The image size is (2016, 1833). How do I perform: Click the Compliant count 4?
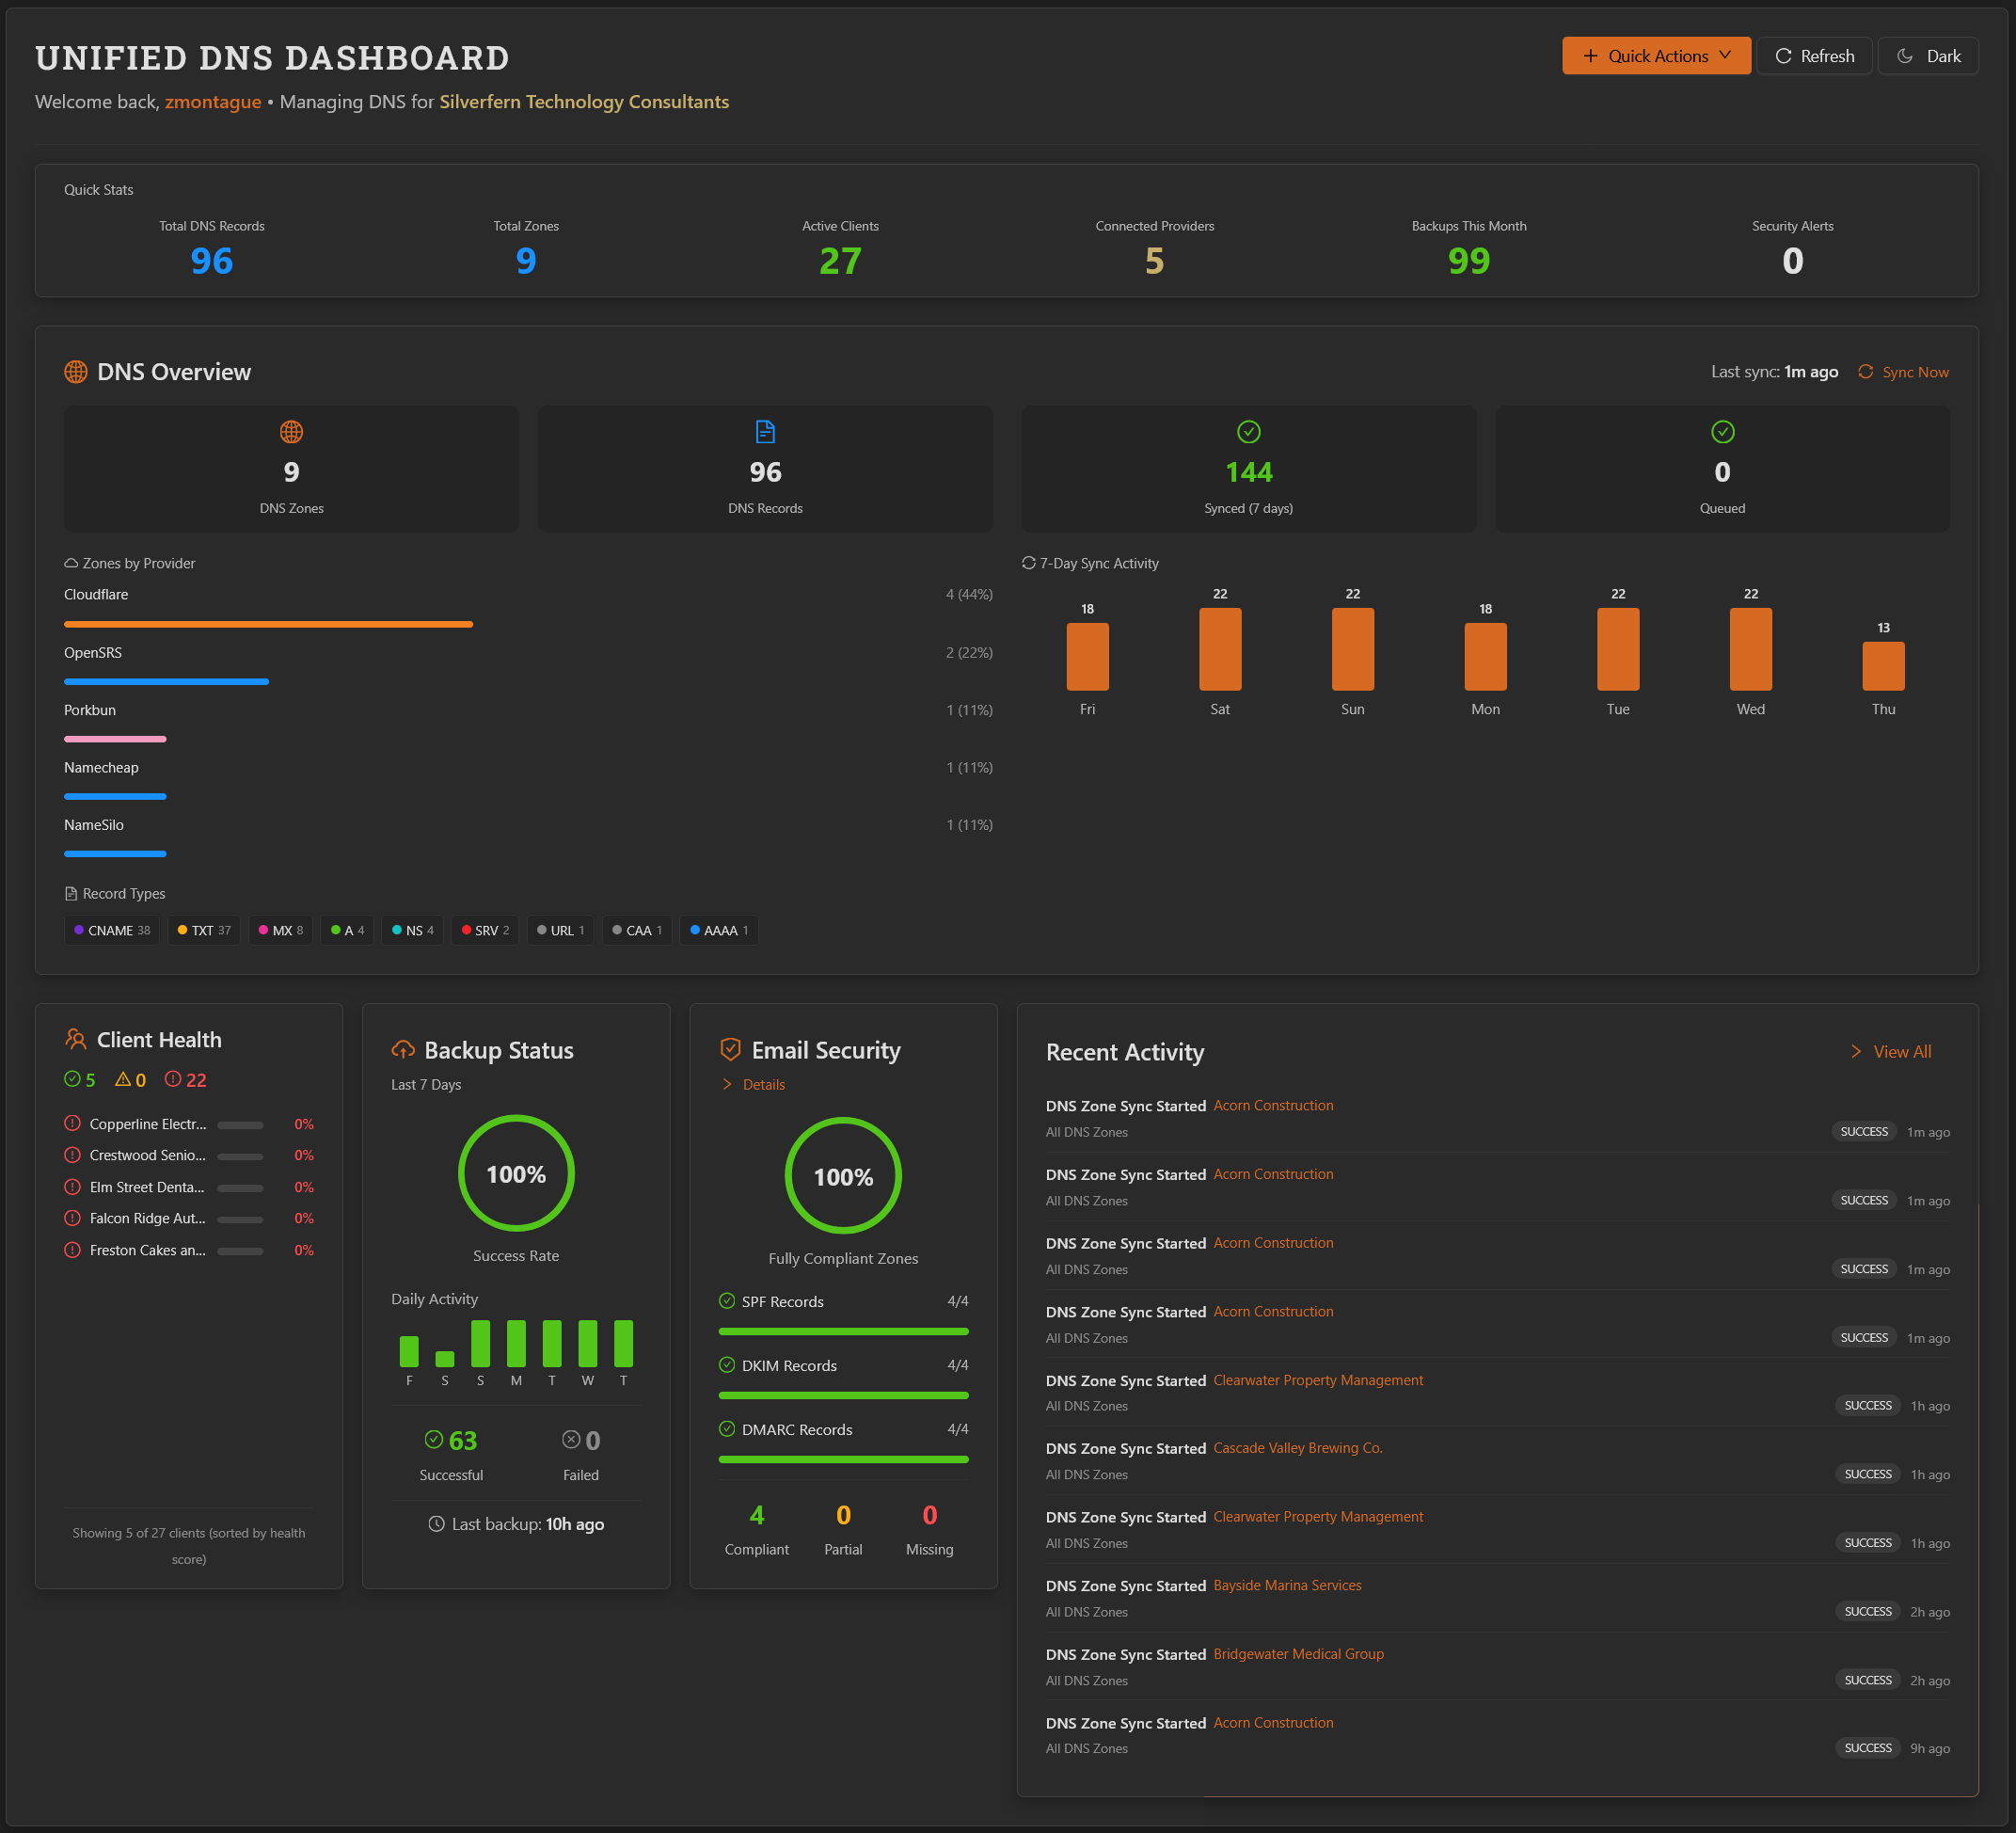pos(757,1515)
